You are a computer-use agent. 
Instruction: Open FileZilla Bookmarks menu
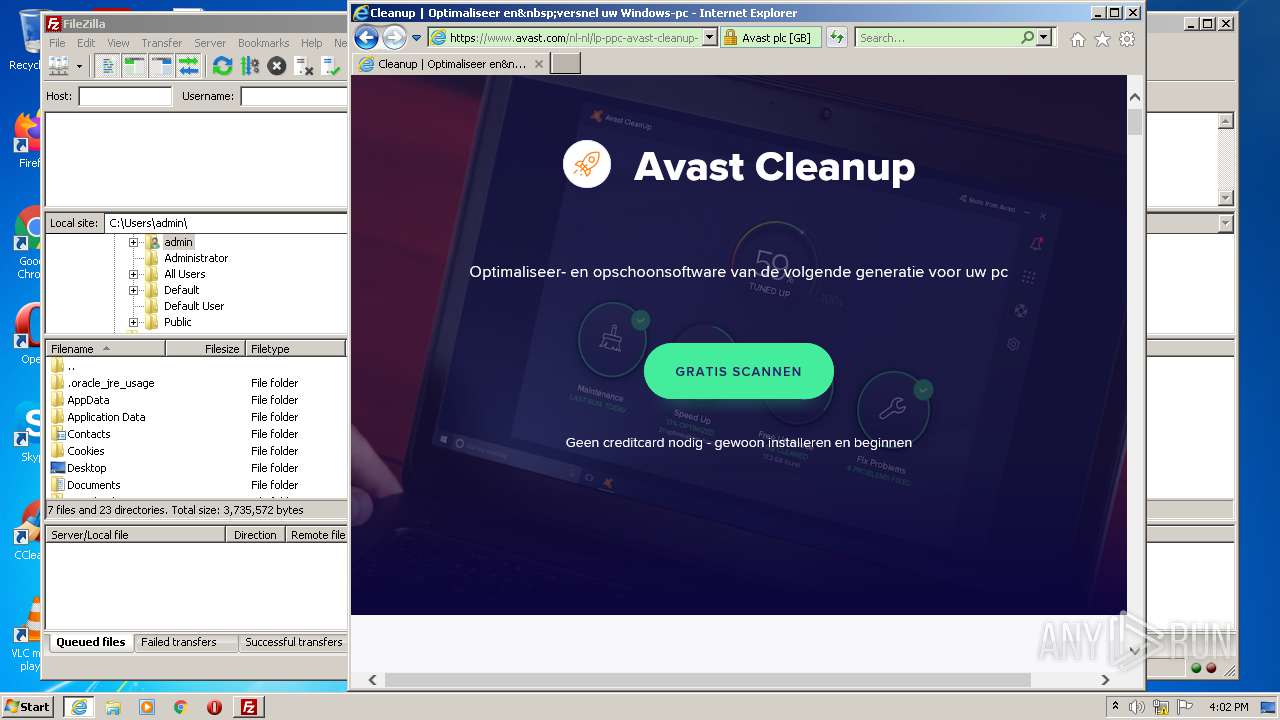263,43
